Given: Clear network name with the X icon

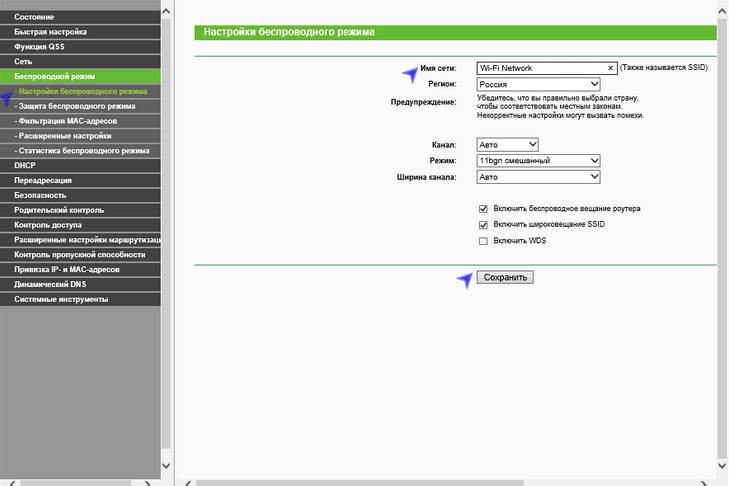Looking at the screenshot, I should click(x=610, y=68).
